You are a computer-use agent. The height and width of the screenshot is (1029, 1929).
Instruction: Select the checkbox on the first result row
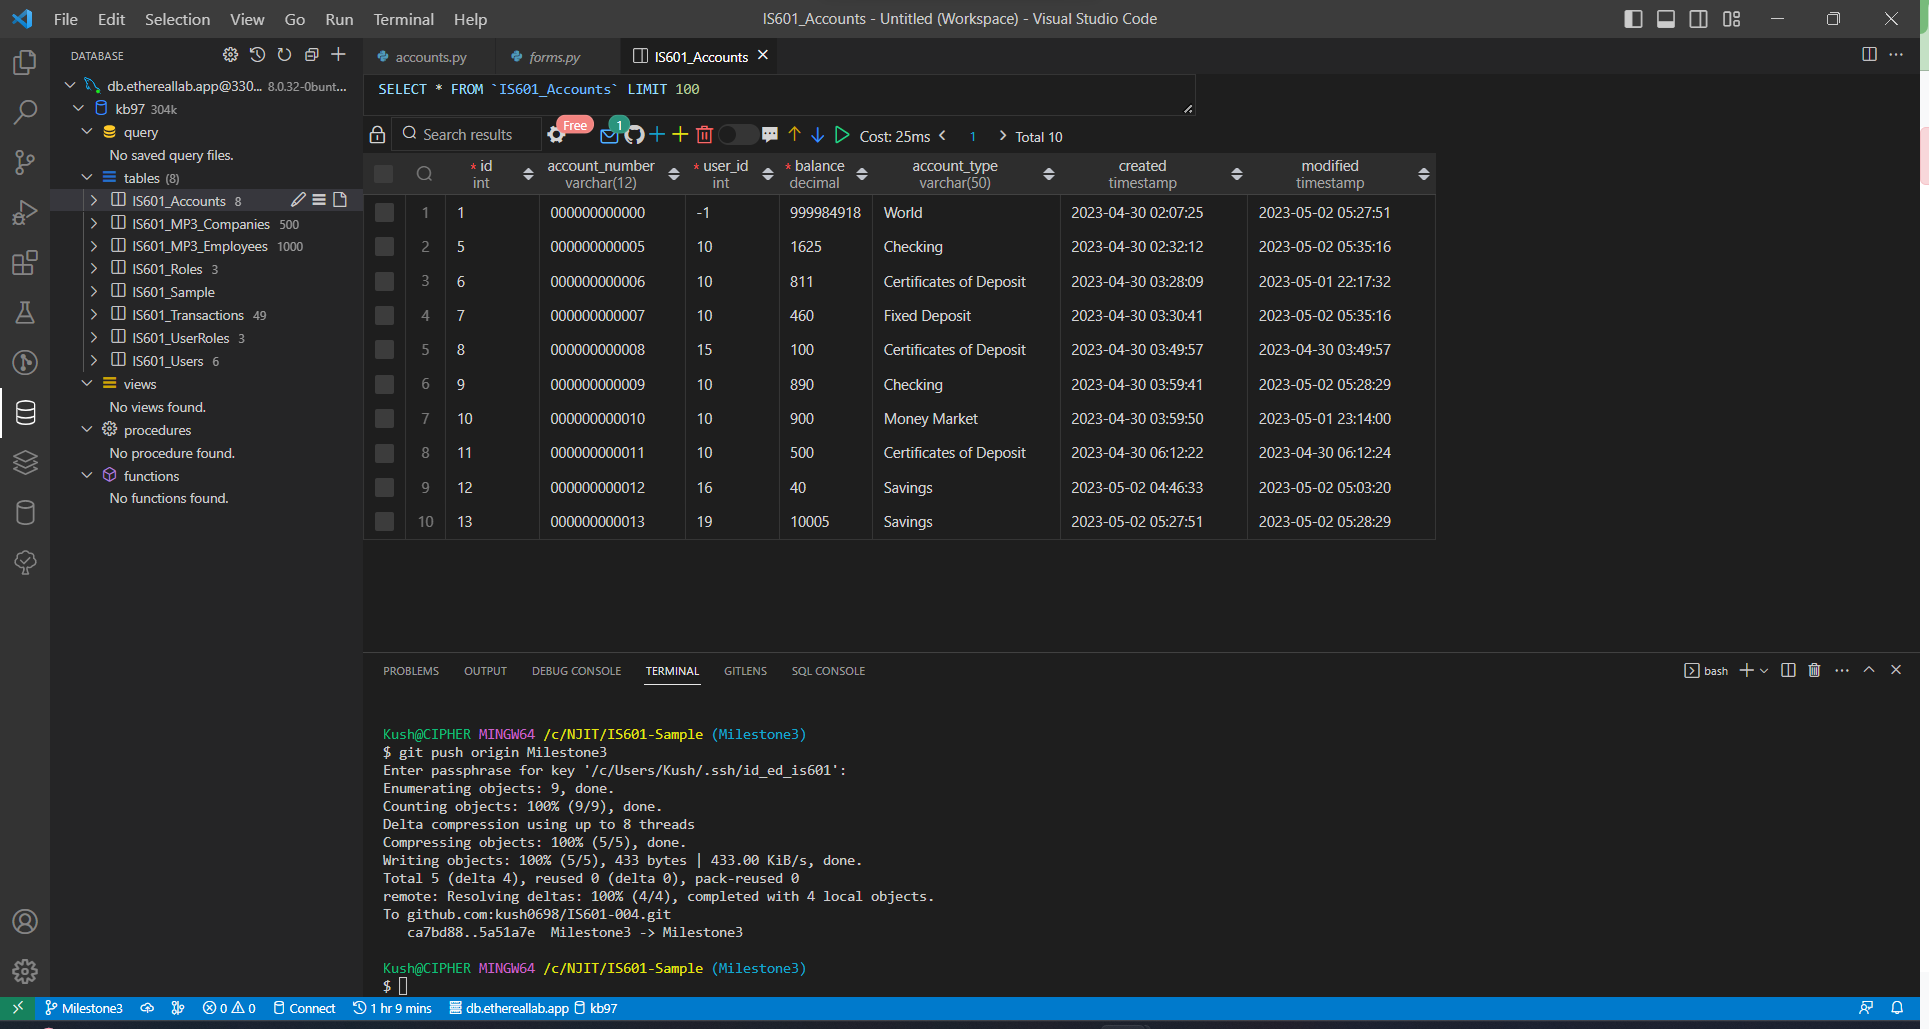(x=384, y=212)
